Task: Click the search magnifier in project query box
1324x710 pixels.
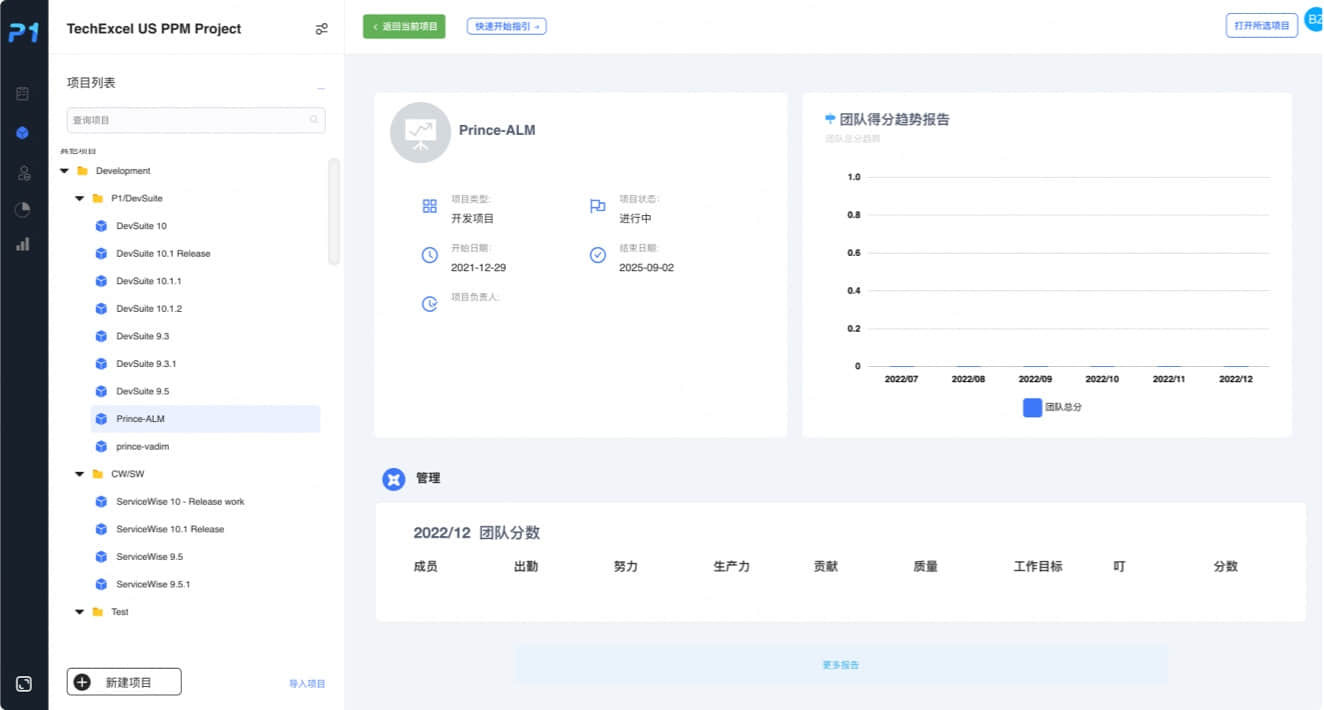Action: point(314,120)
